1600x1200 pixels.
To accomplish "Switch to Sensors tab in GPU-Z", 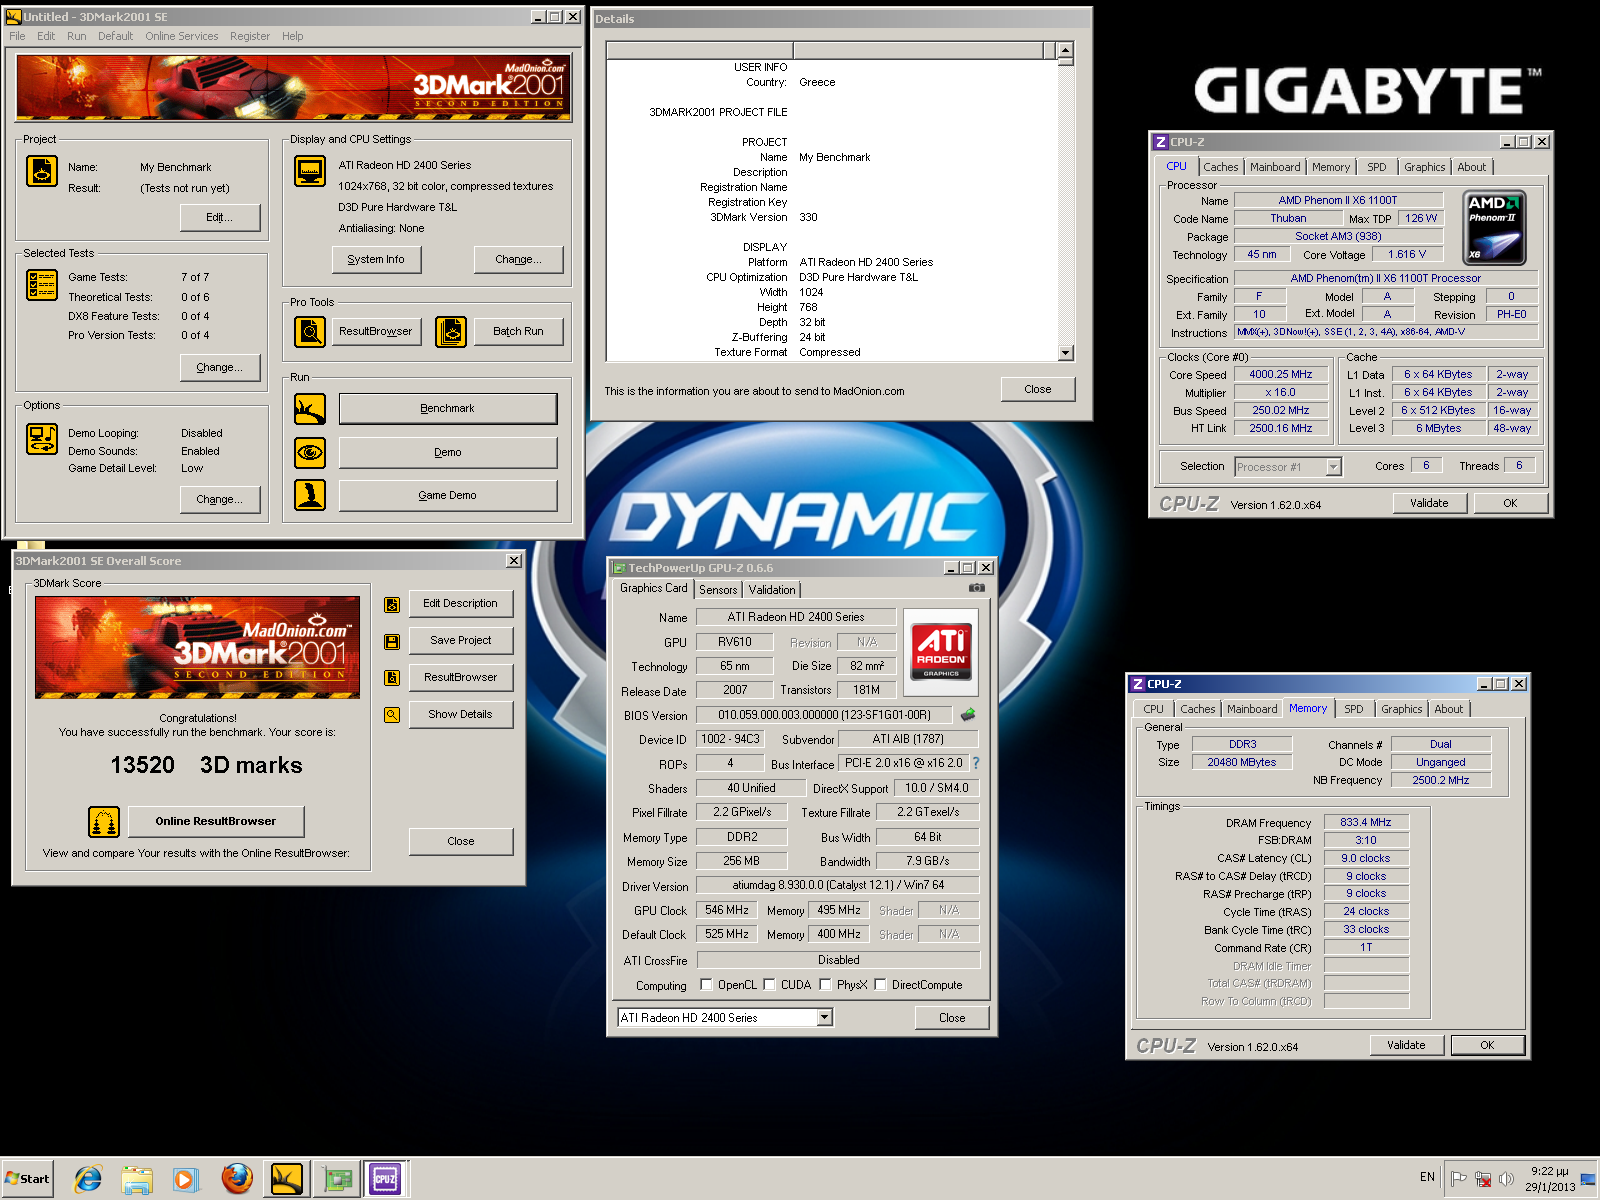I will [718, 590].
